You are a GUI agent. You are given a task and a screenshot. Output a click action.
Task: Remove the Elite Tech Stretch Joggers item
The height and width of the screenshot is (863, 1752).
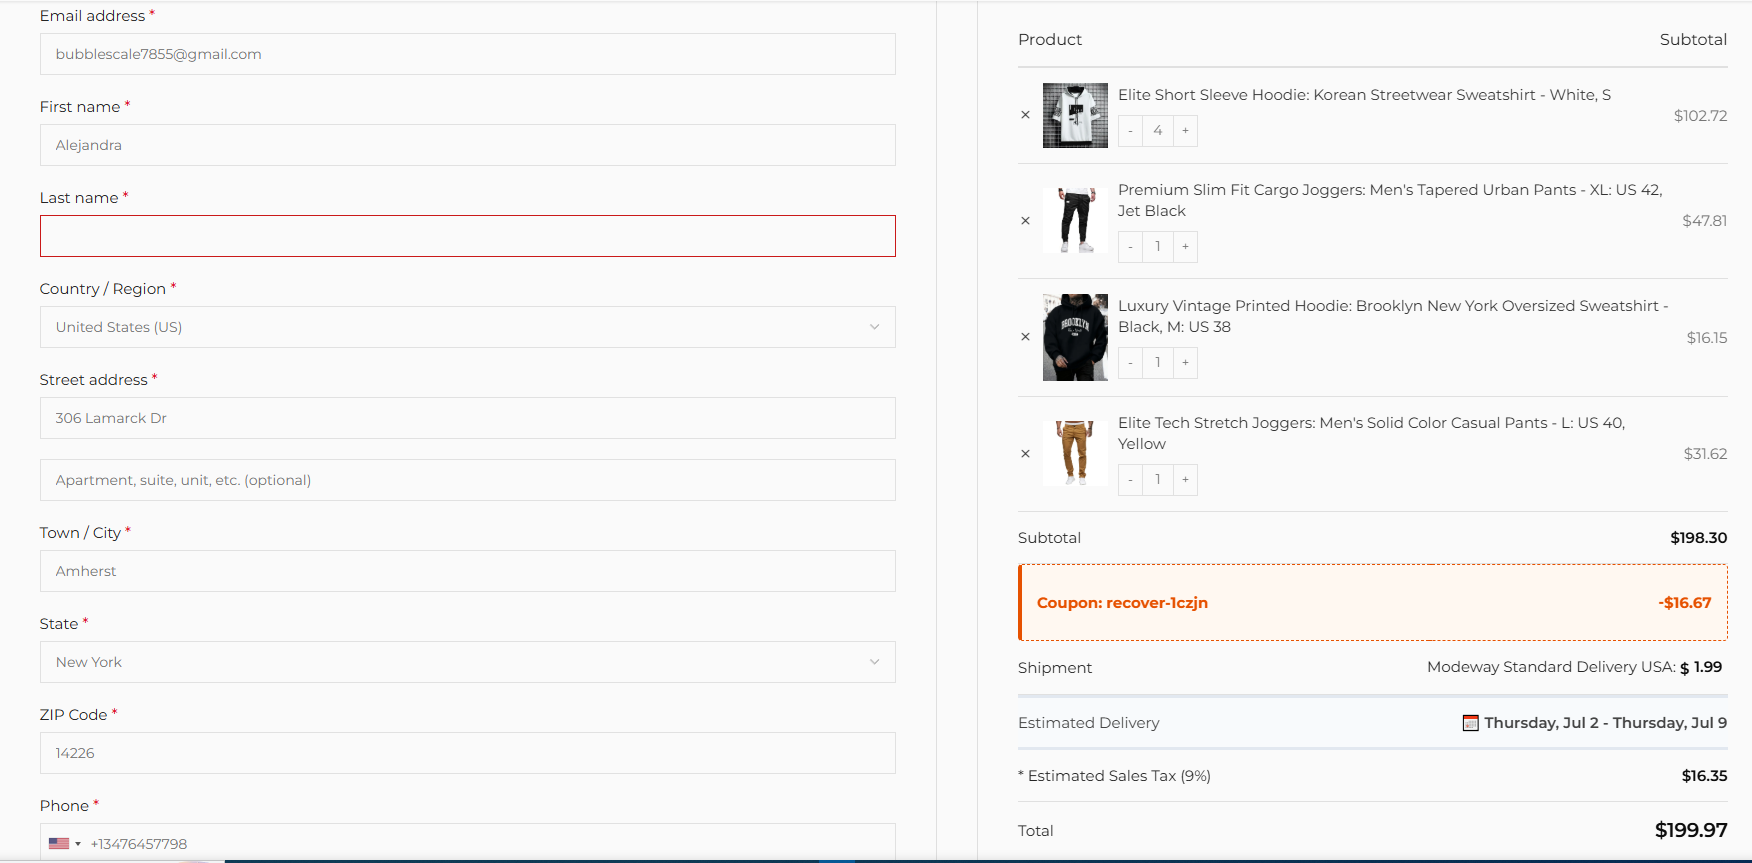1025,454
